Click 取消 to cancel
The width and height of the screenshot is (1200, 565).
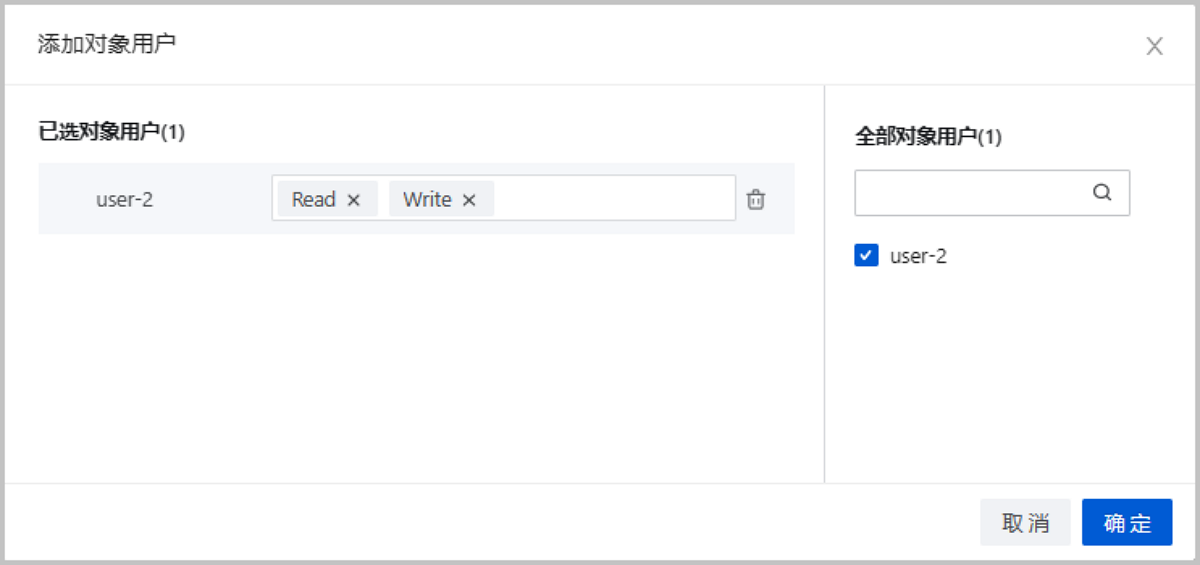(x=1025, y=523)
